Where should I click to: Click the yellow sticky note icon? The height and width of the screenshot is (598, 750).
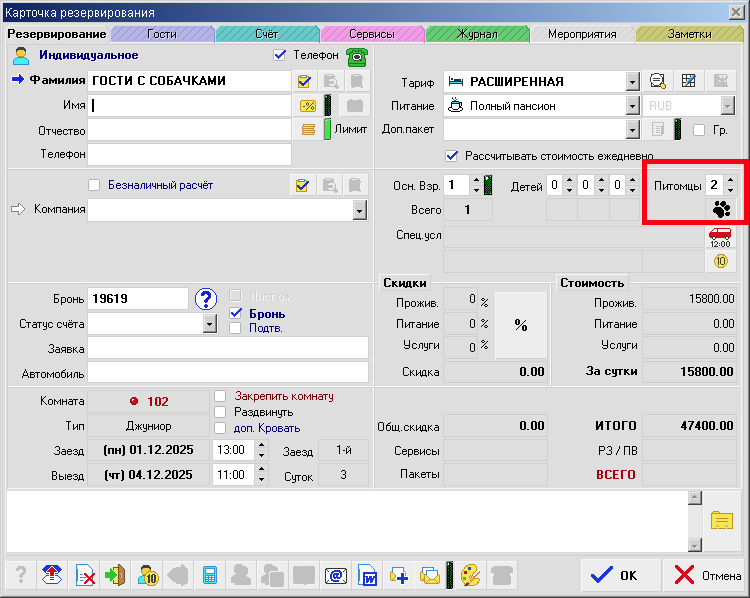point(721,519)
